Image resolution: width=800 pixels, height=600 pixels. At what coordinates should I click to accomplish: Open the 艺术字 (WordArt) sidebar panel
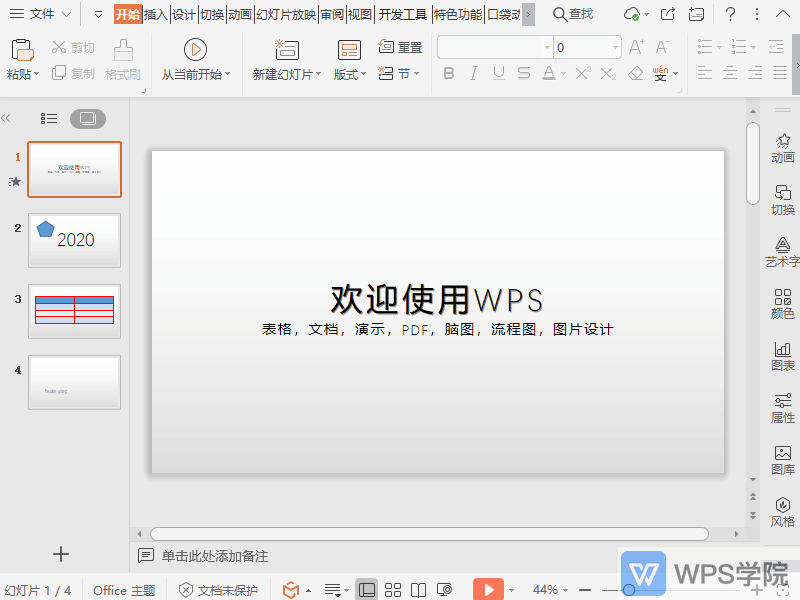point(783,250)
